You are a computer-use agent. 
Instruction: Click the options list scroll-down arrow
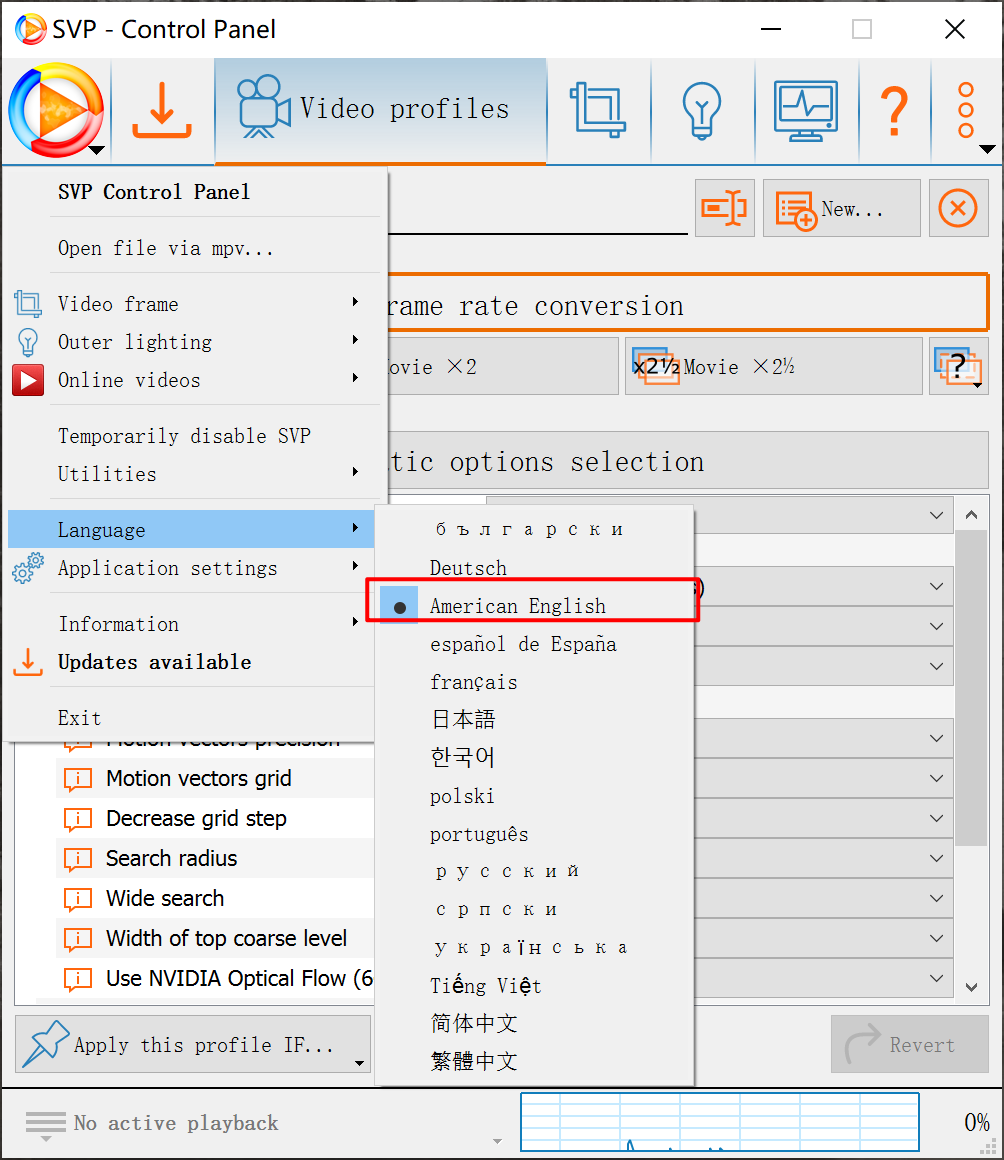coord(971,987)
